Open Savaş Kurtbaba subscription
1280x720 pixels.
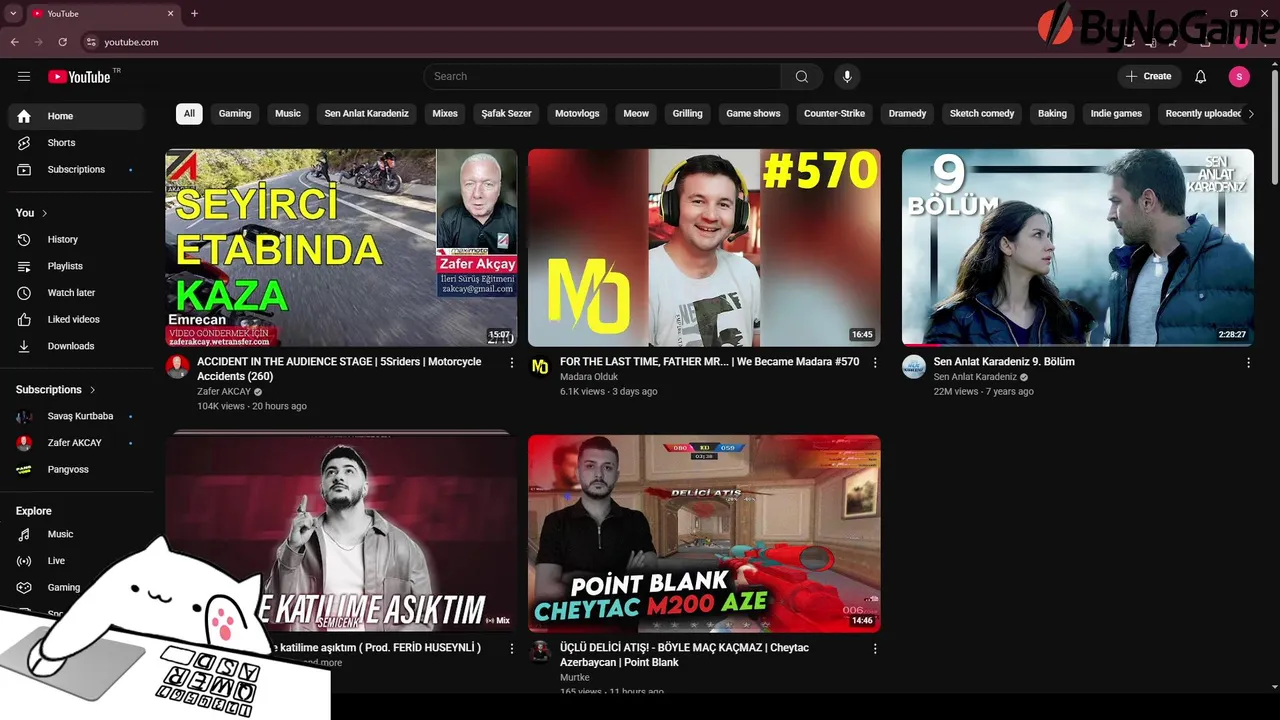pos(77,416)
